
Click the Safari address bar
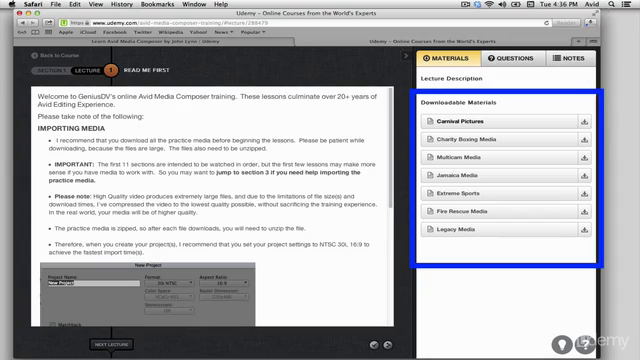coord(304,23)
